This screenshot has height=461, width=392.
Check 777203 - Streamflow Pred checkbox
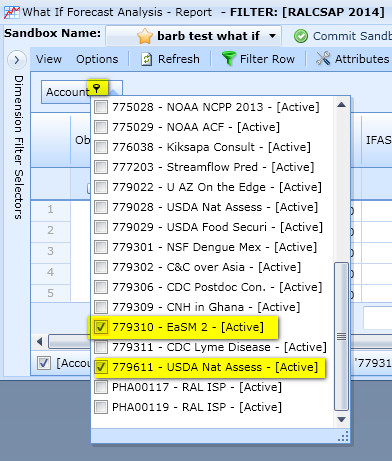[x=101, y=167]
